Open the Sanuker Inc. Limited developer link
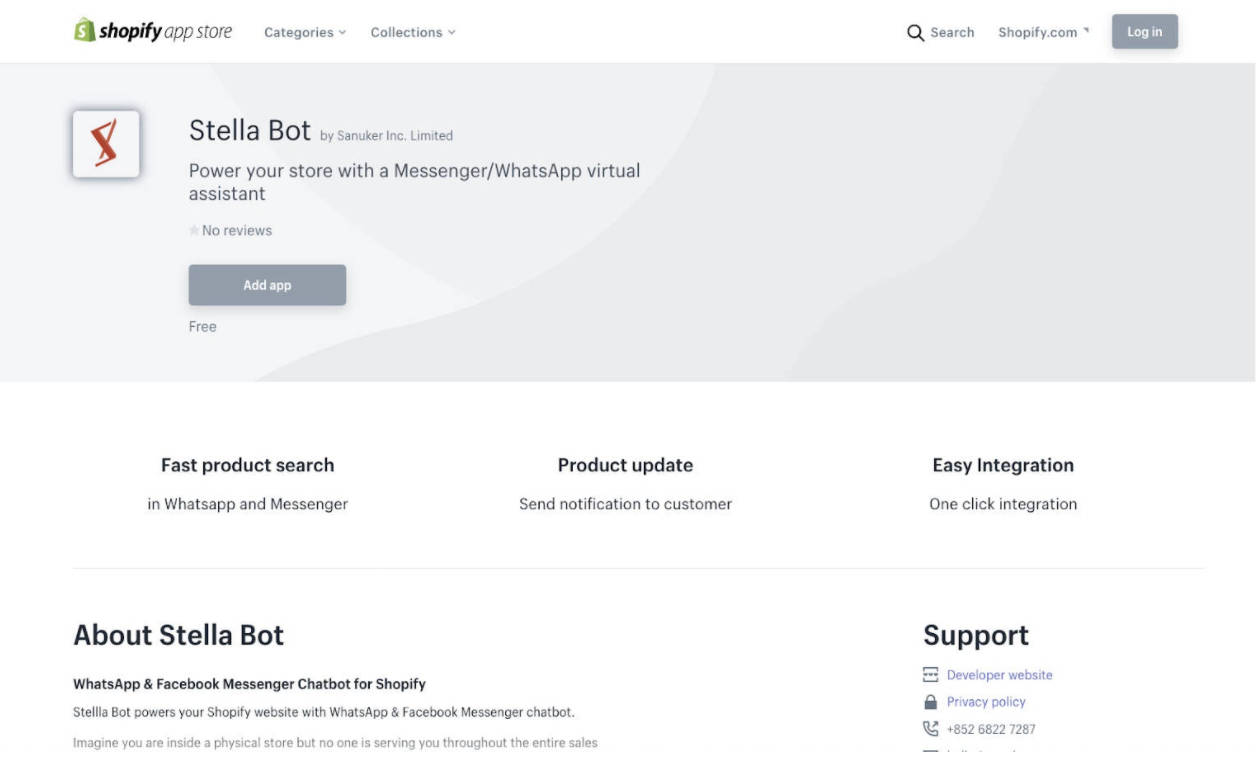Screen dimensions: 1256x758 (395, 136)
